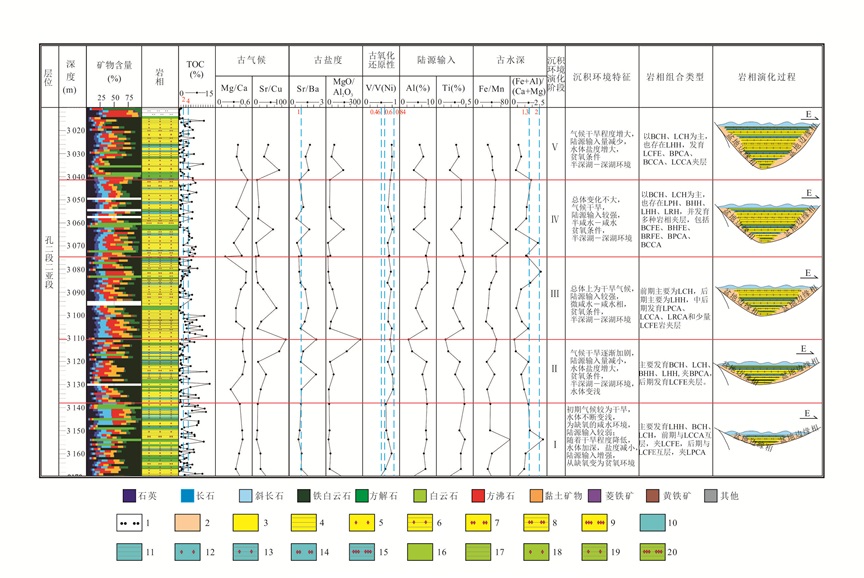Click yellow dotted pattern box numbered 5

click(362, 522)
